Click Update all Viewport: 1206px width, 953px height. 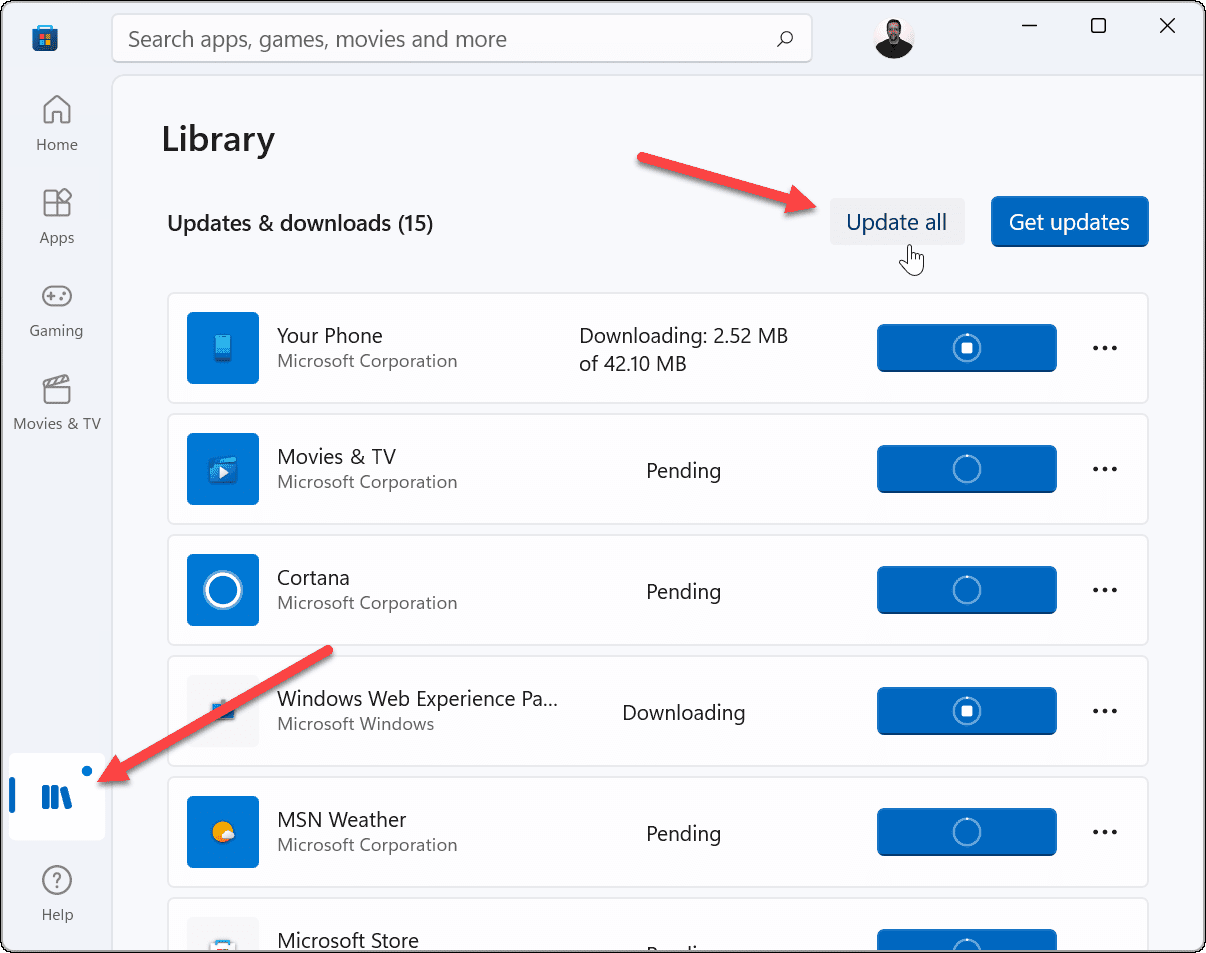click(896, 221)
